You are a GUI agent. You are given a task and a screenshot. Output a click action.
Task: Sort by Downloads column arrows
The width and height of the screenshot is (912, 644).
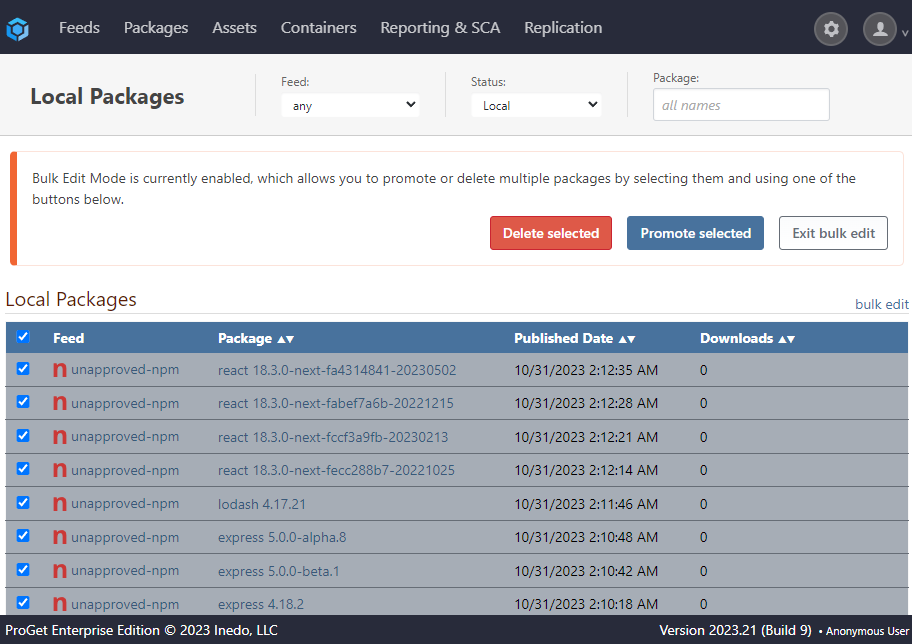(786, 339)
